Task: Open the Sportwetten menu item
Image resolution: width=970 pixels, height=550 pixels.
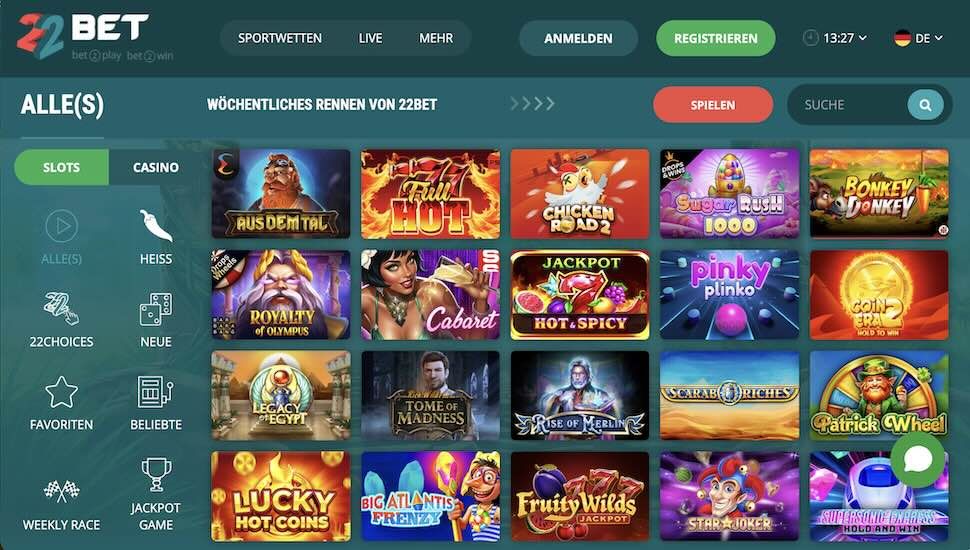Action: 280,38
